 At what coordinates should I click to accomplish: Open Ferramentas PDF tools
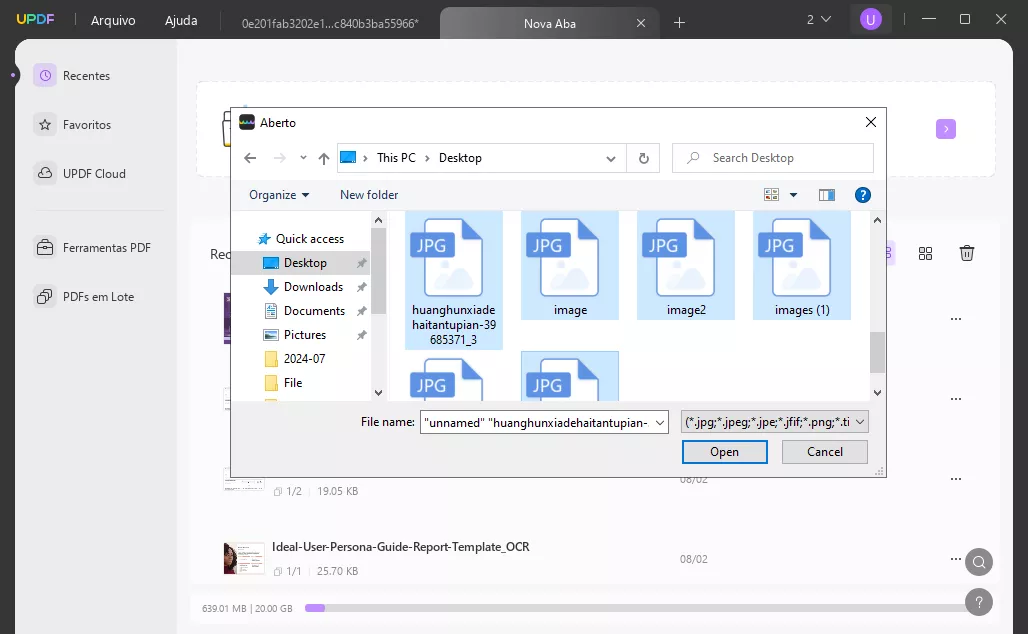[x=92, y=248]
